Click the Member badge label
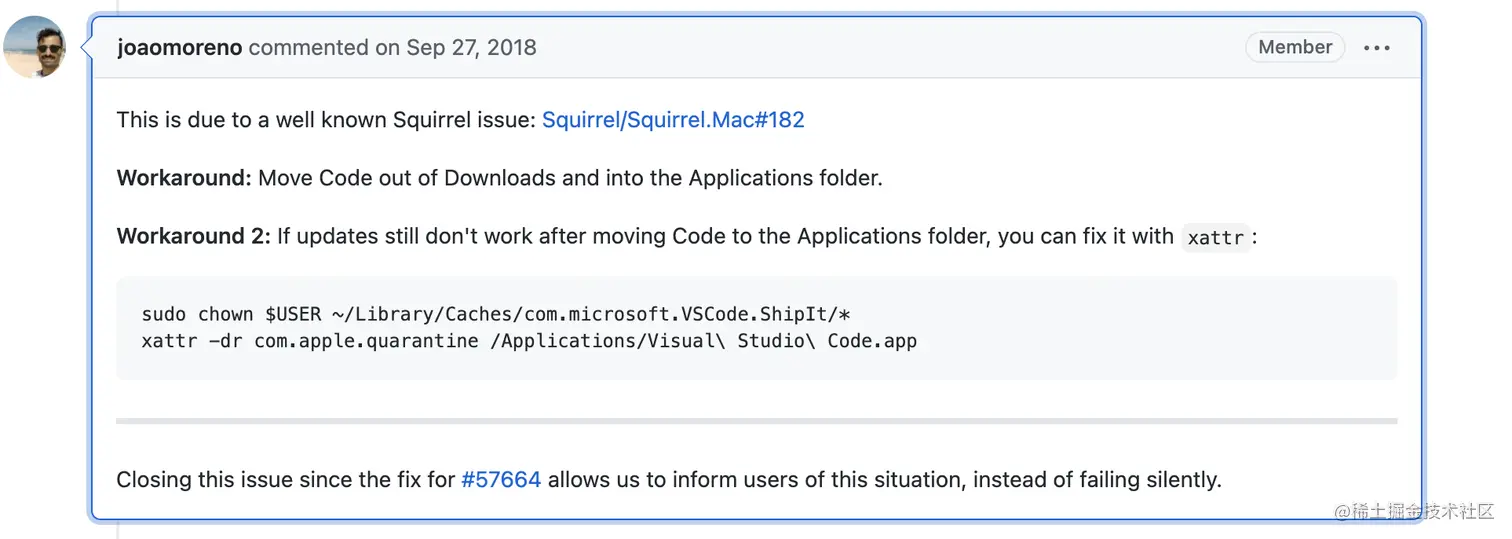The height and width of the screenshot is (539, 1512). (x=1295, y=47)
